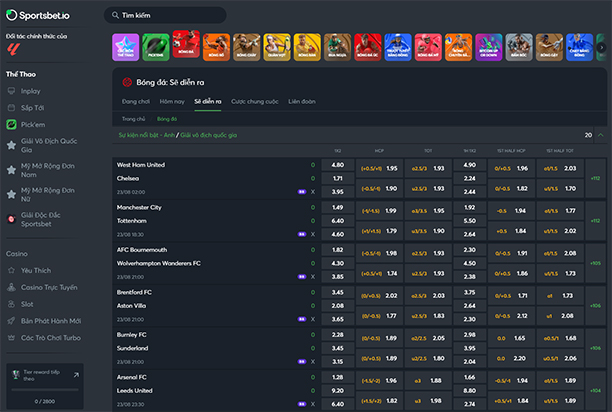Click the search field Tìm kiếm
The width and height of the screenshot is (612, 412).
(165, 15)
